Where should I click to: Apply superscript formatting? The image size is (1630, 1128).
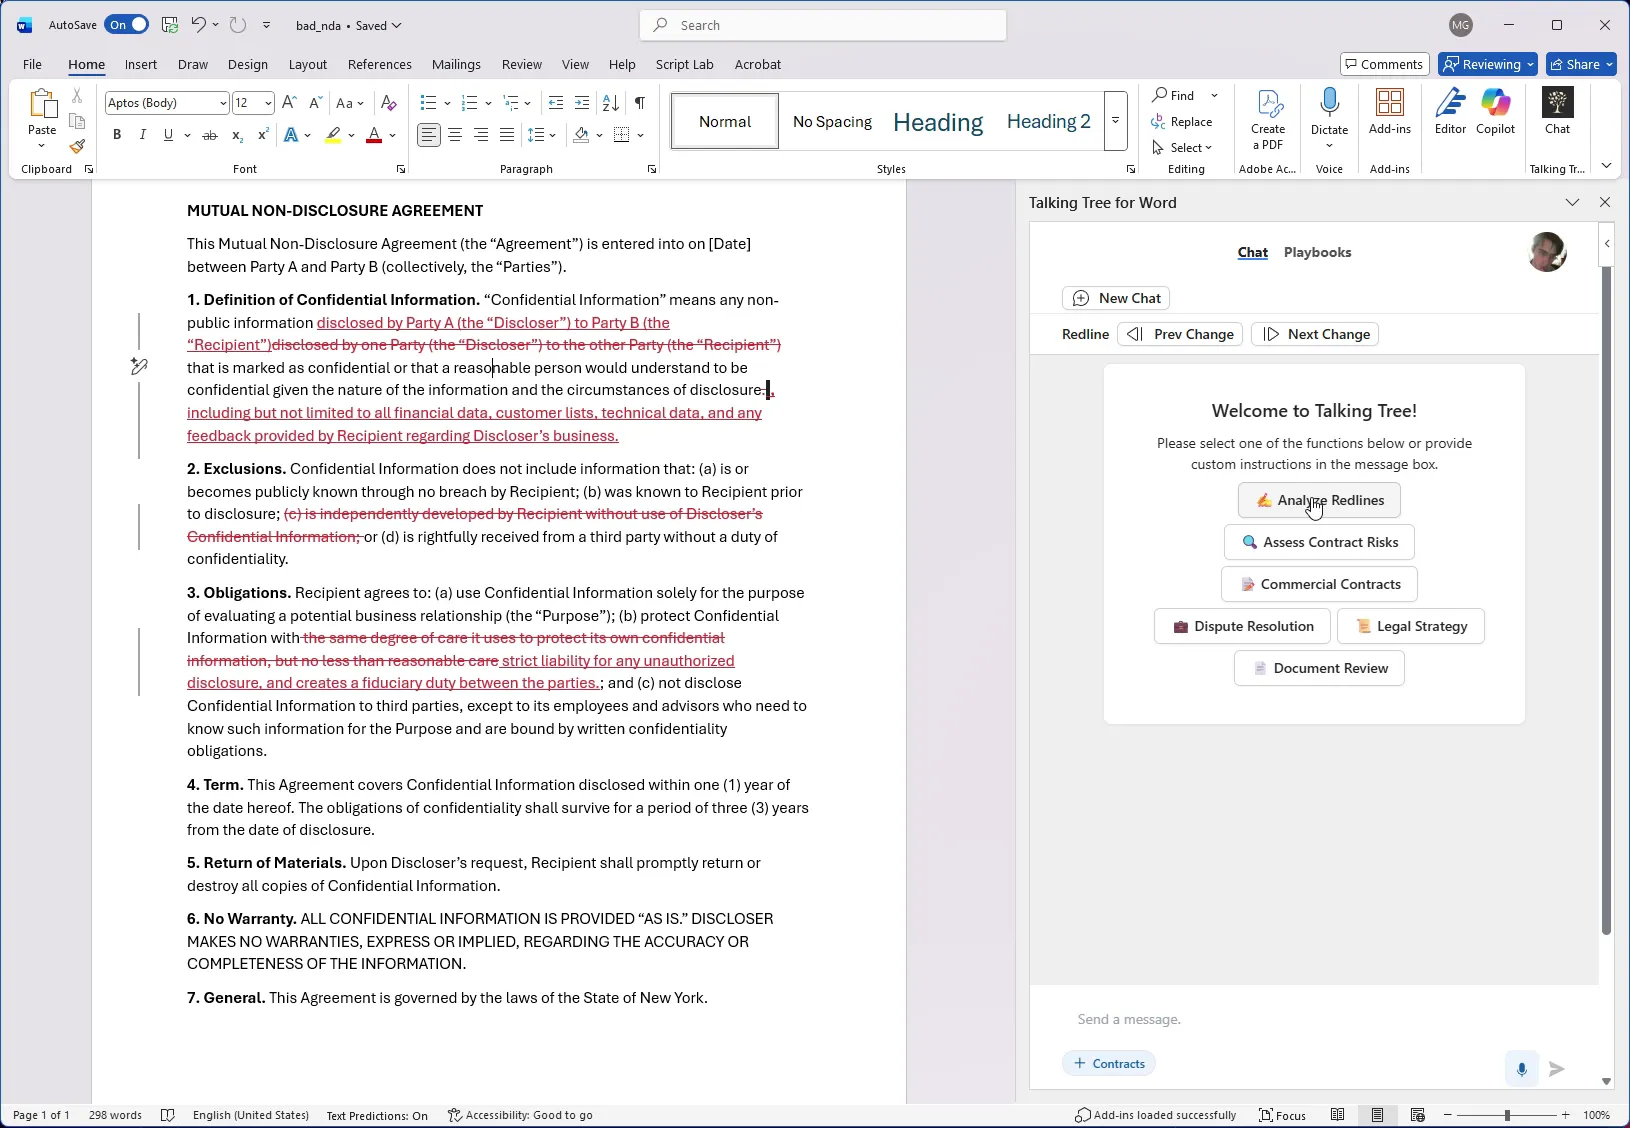[x=263, y=135]
